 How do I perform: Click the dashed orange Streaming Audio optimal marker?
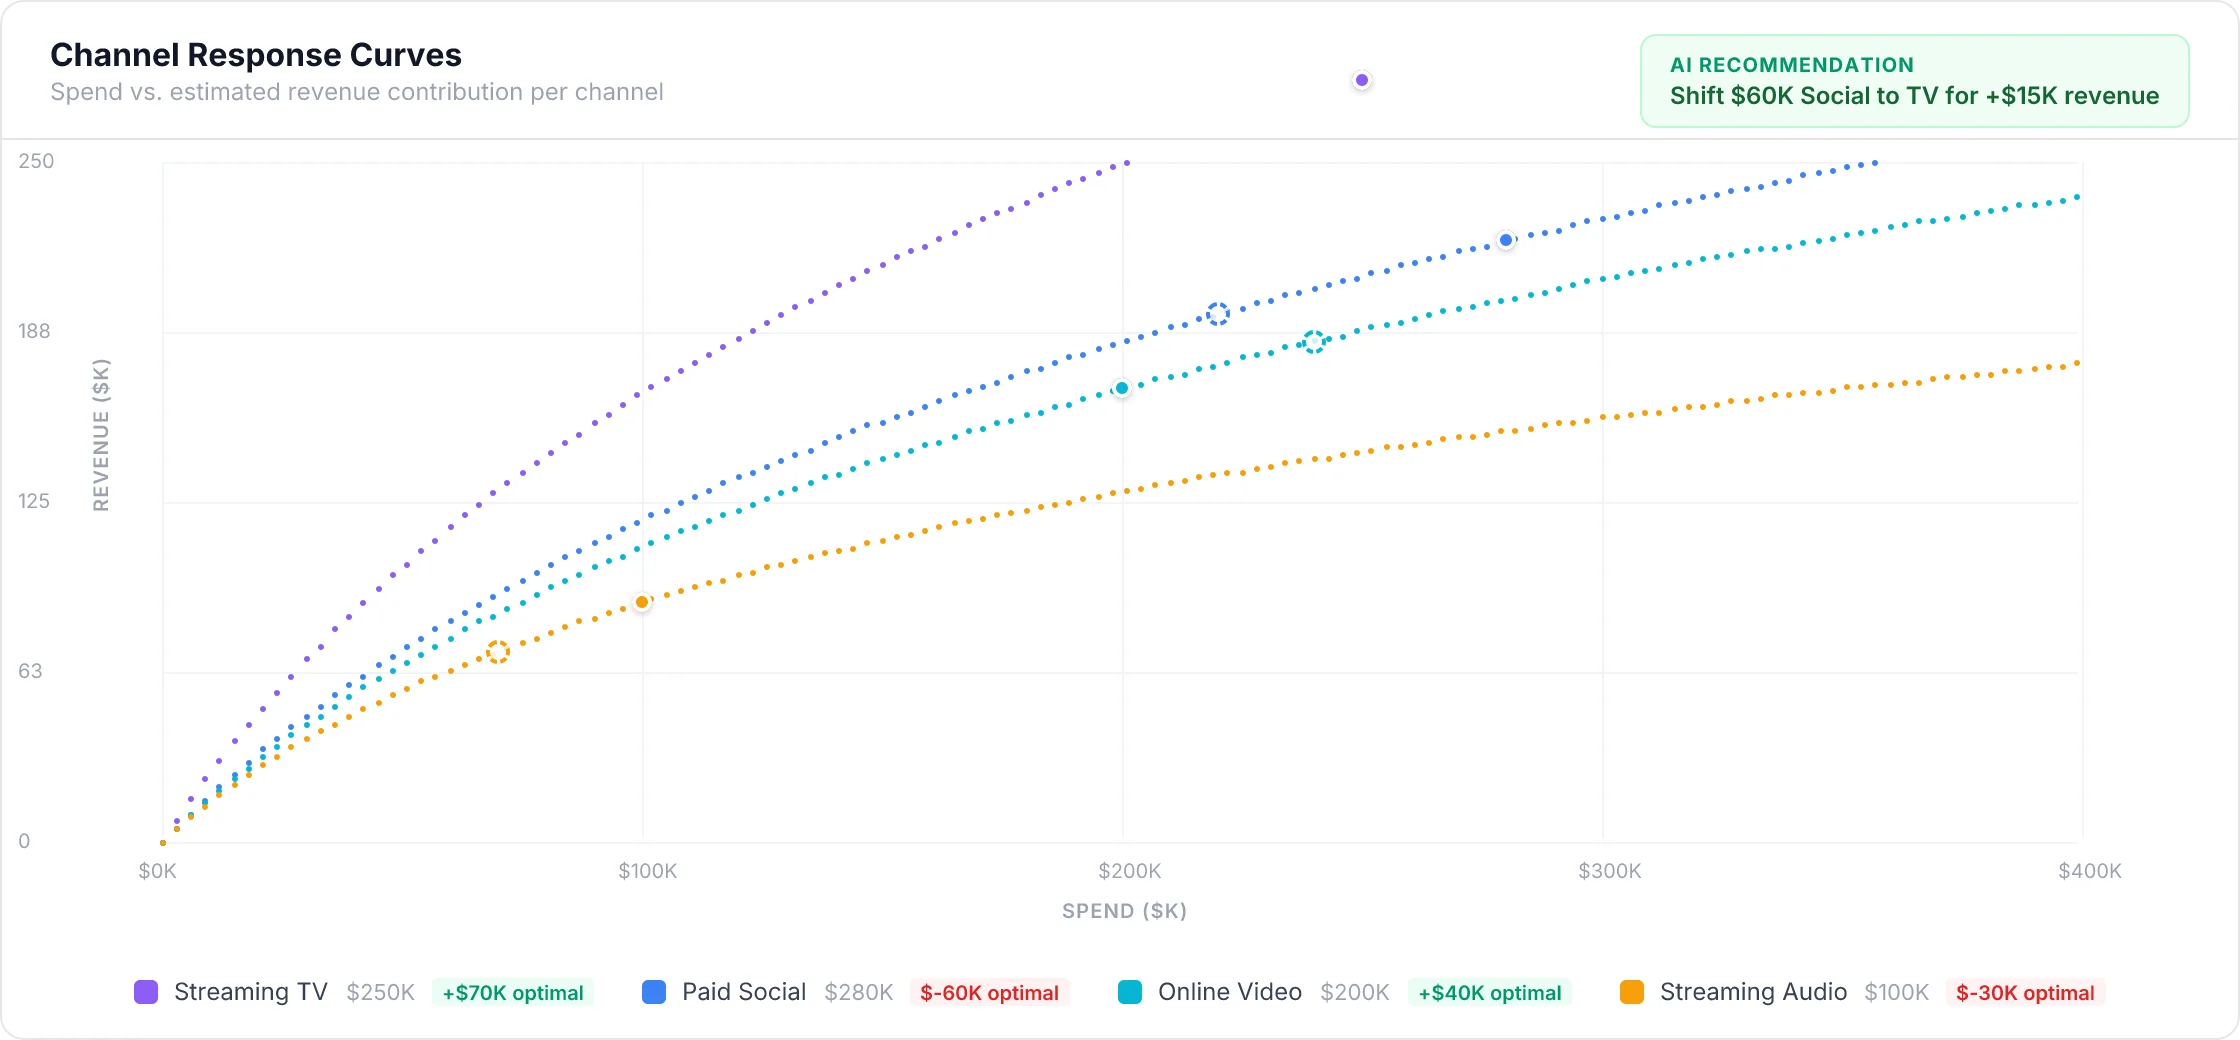498,652
